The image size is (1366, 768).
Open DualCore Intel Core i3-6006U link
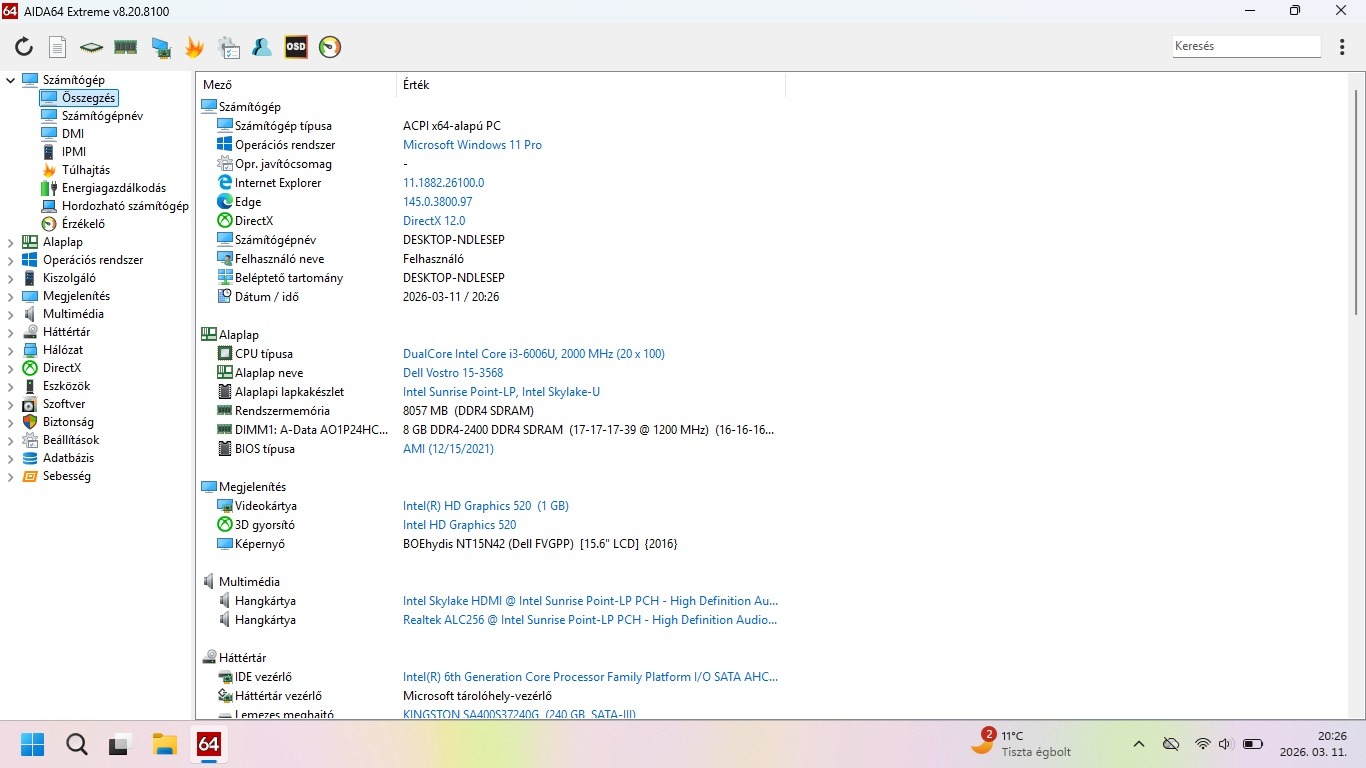tap(534, 354)
